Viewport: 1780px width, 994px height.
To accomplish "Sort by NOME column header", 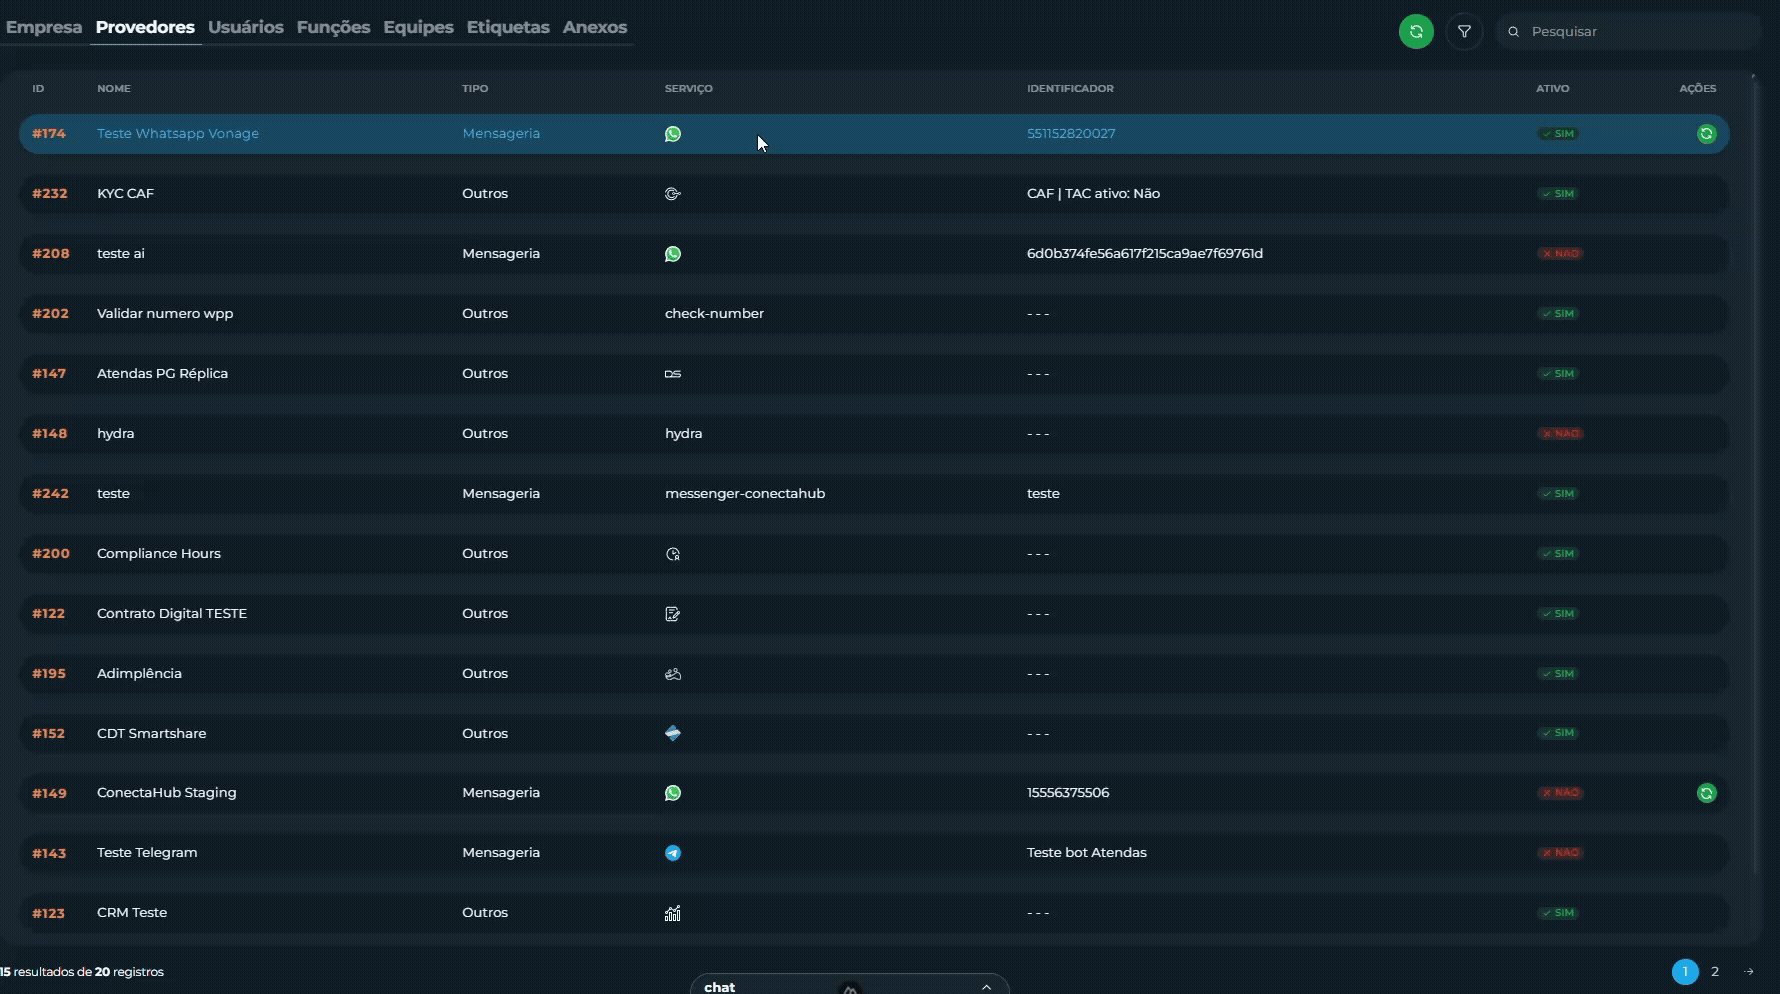I will click(x=114, y=89).
